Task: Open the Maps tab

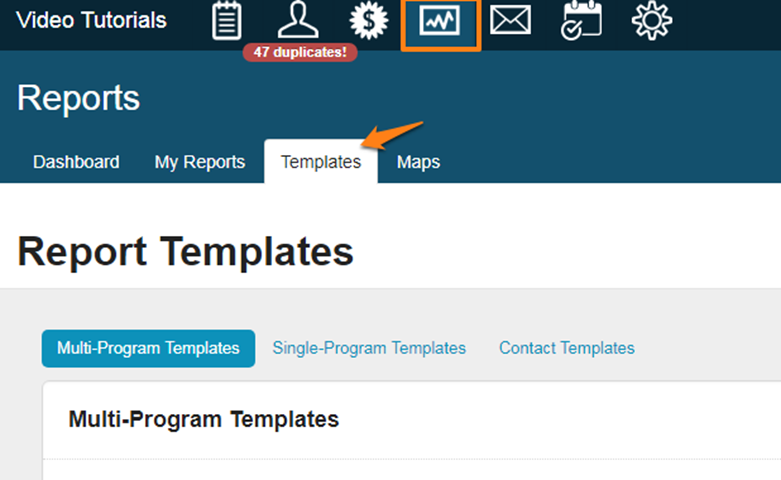Action: (418, 162)
